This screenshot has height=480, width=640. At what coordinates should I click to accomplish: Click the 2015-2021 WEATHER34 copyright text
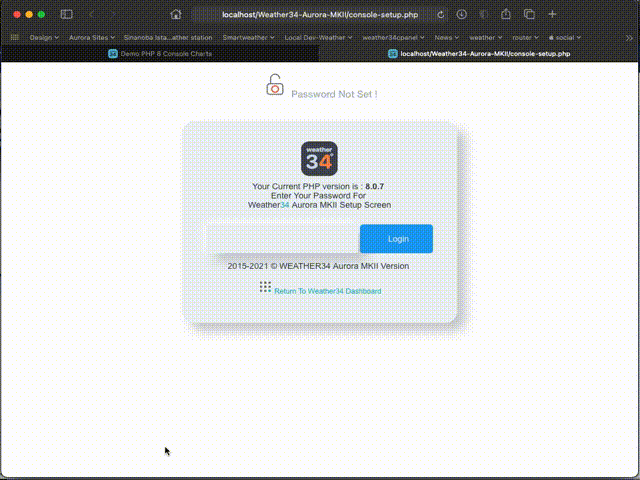coord(318,266)
